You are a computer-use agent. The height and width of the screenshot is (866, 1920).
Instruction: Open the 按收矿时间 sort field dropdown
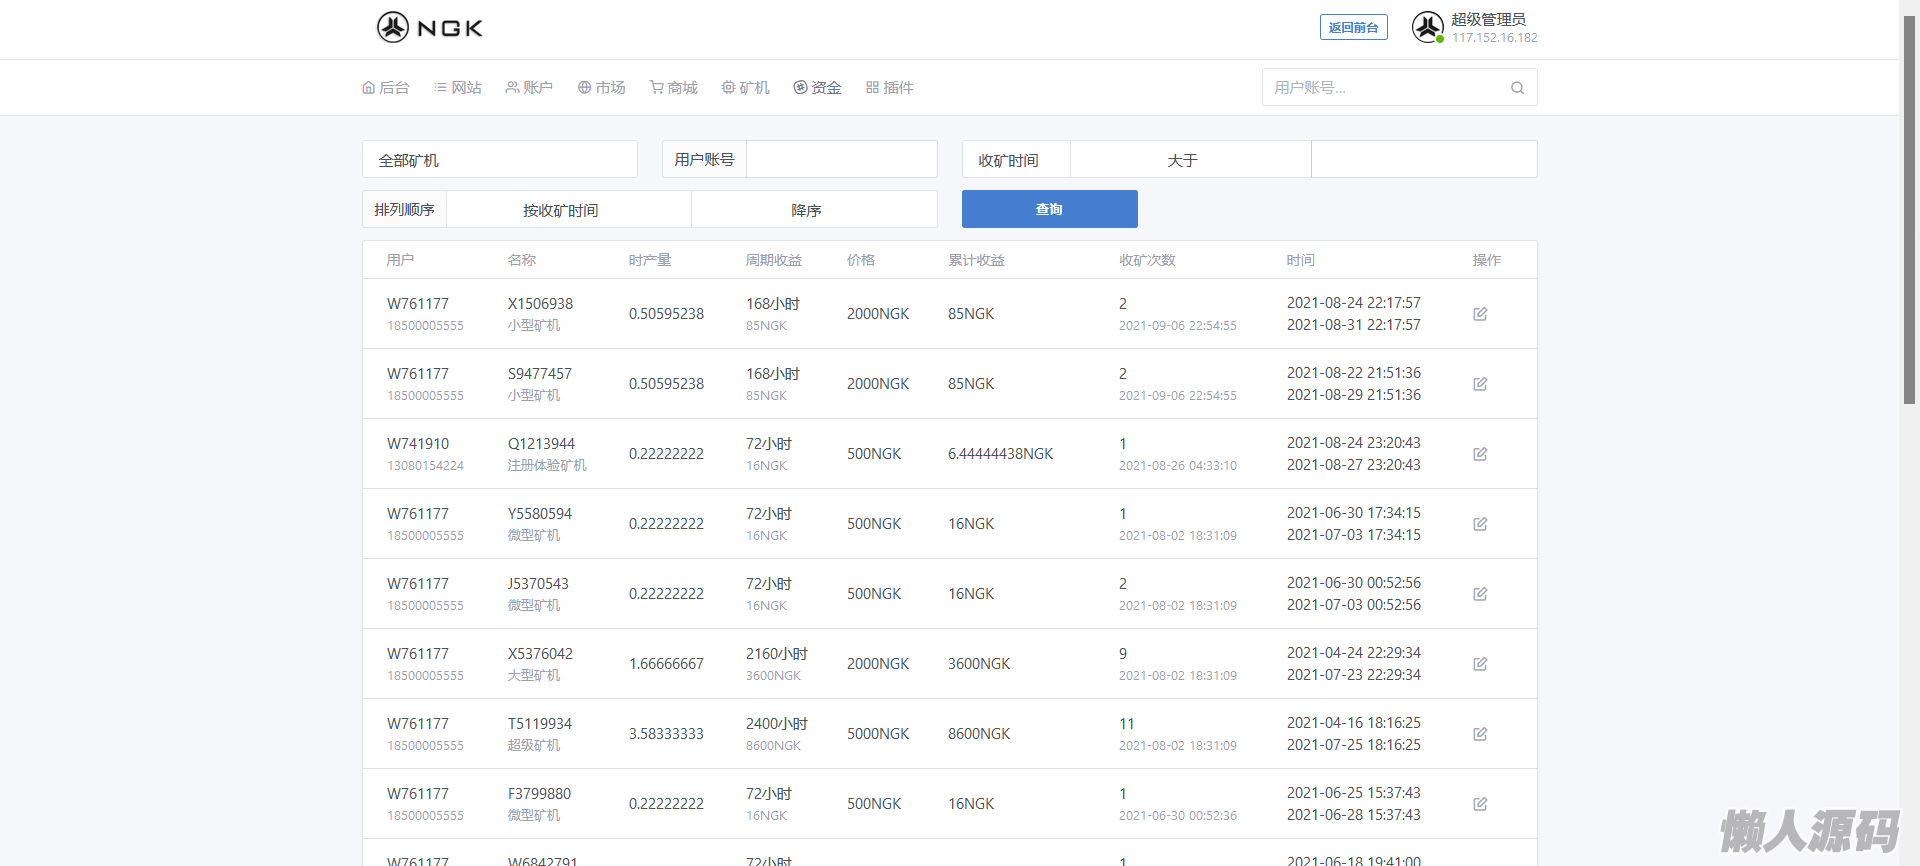tap(568, 210)
